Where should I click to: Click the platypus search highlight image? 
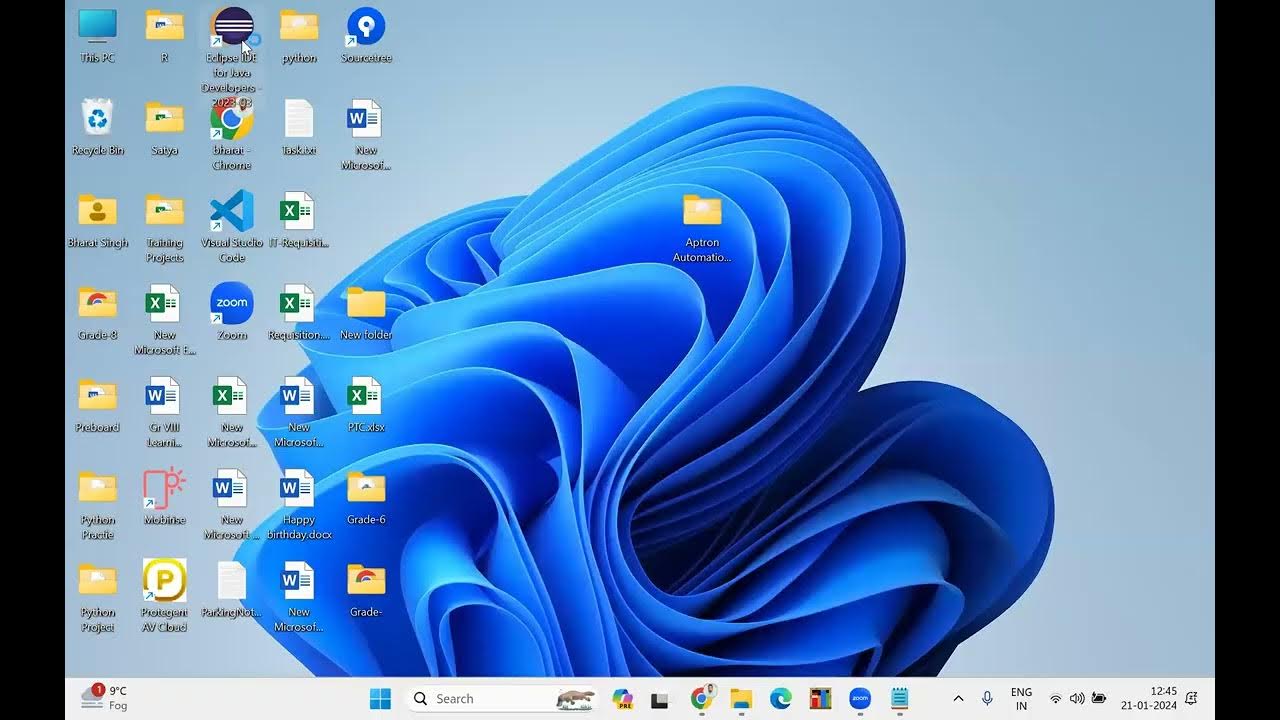pyautogui.click(x=575, y=699)
